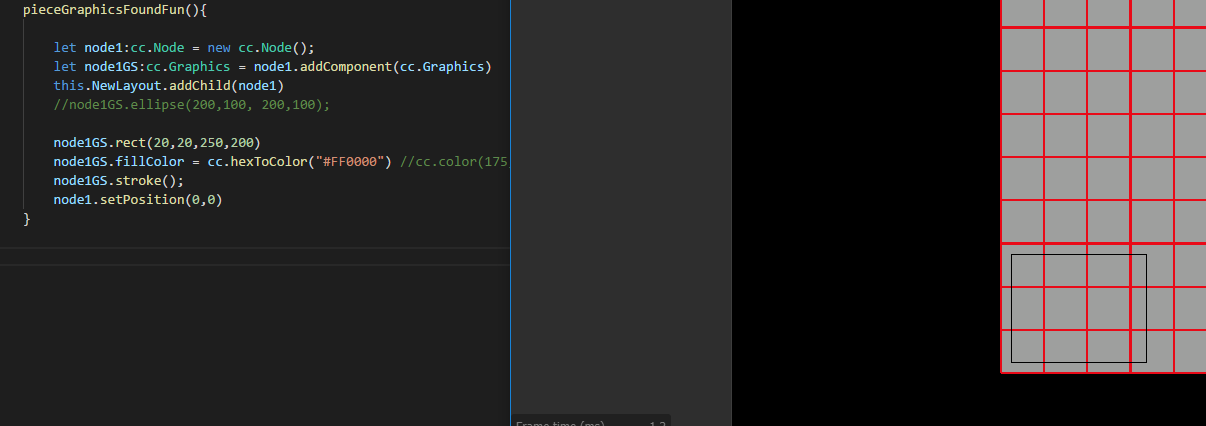Click the commented-out node1GS.ellipse line
Viewport: 1206px width, 426px height.
coord(192,105)
